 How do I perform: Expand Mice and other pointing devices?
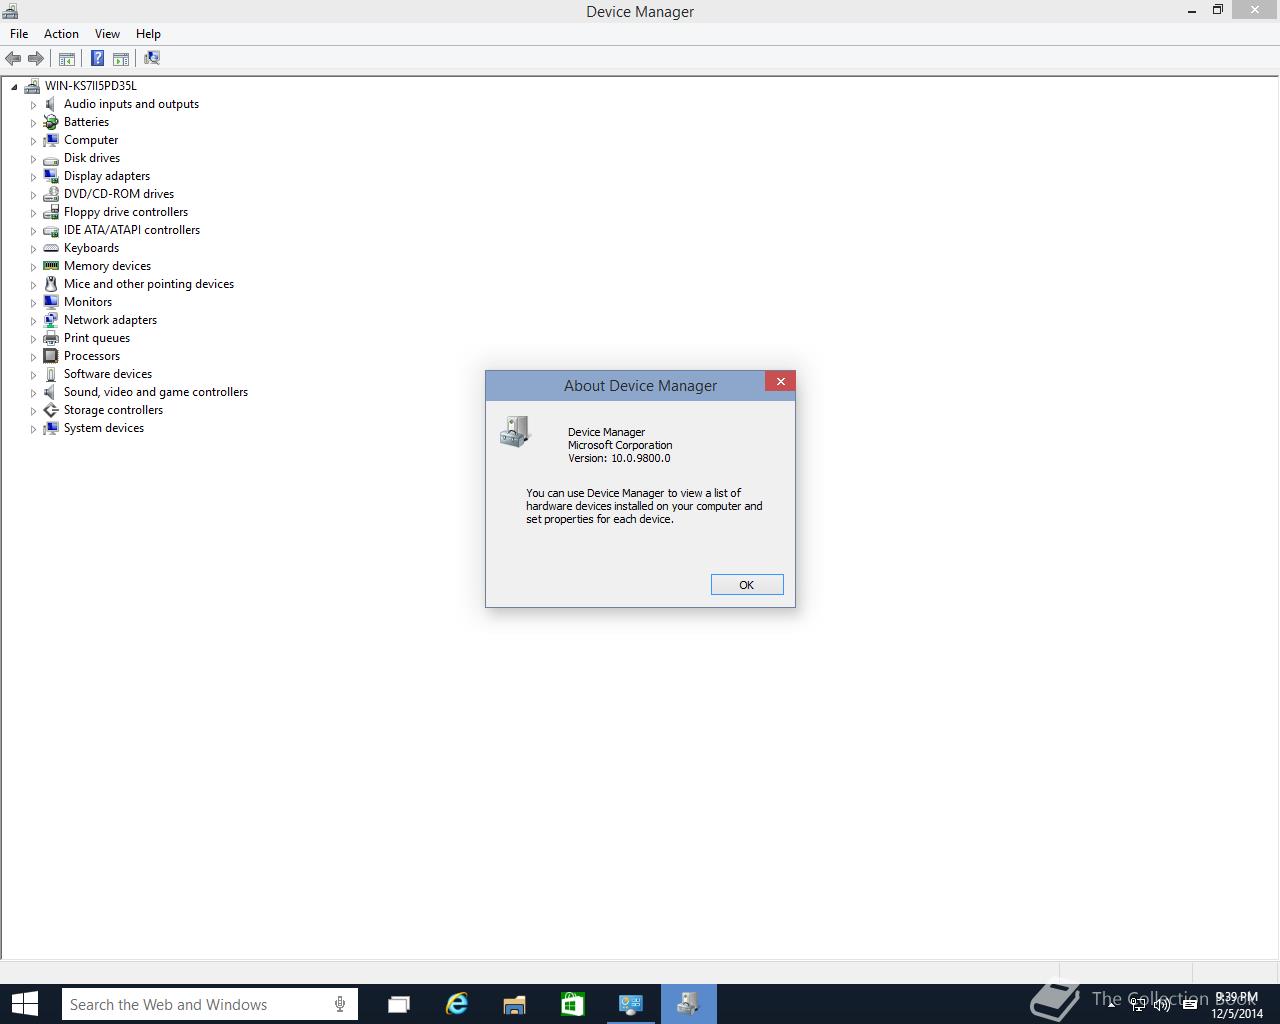(33, 285)
